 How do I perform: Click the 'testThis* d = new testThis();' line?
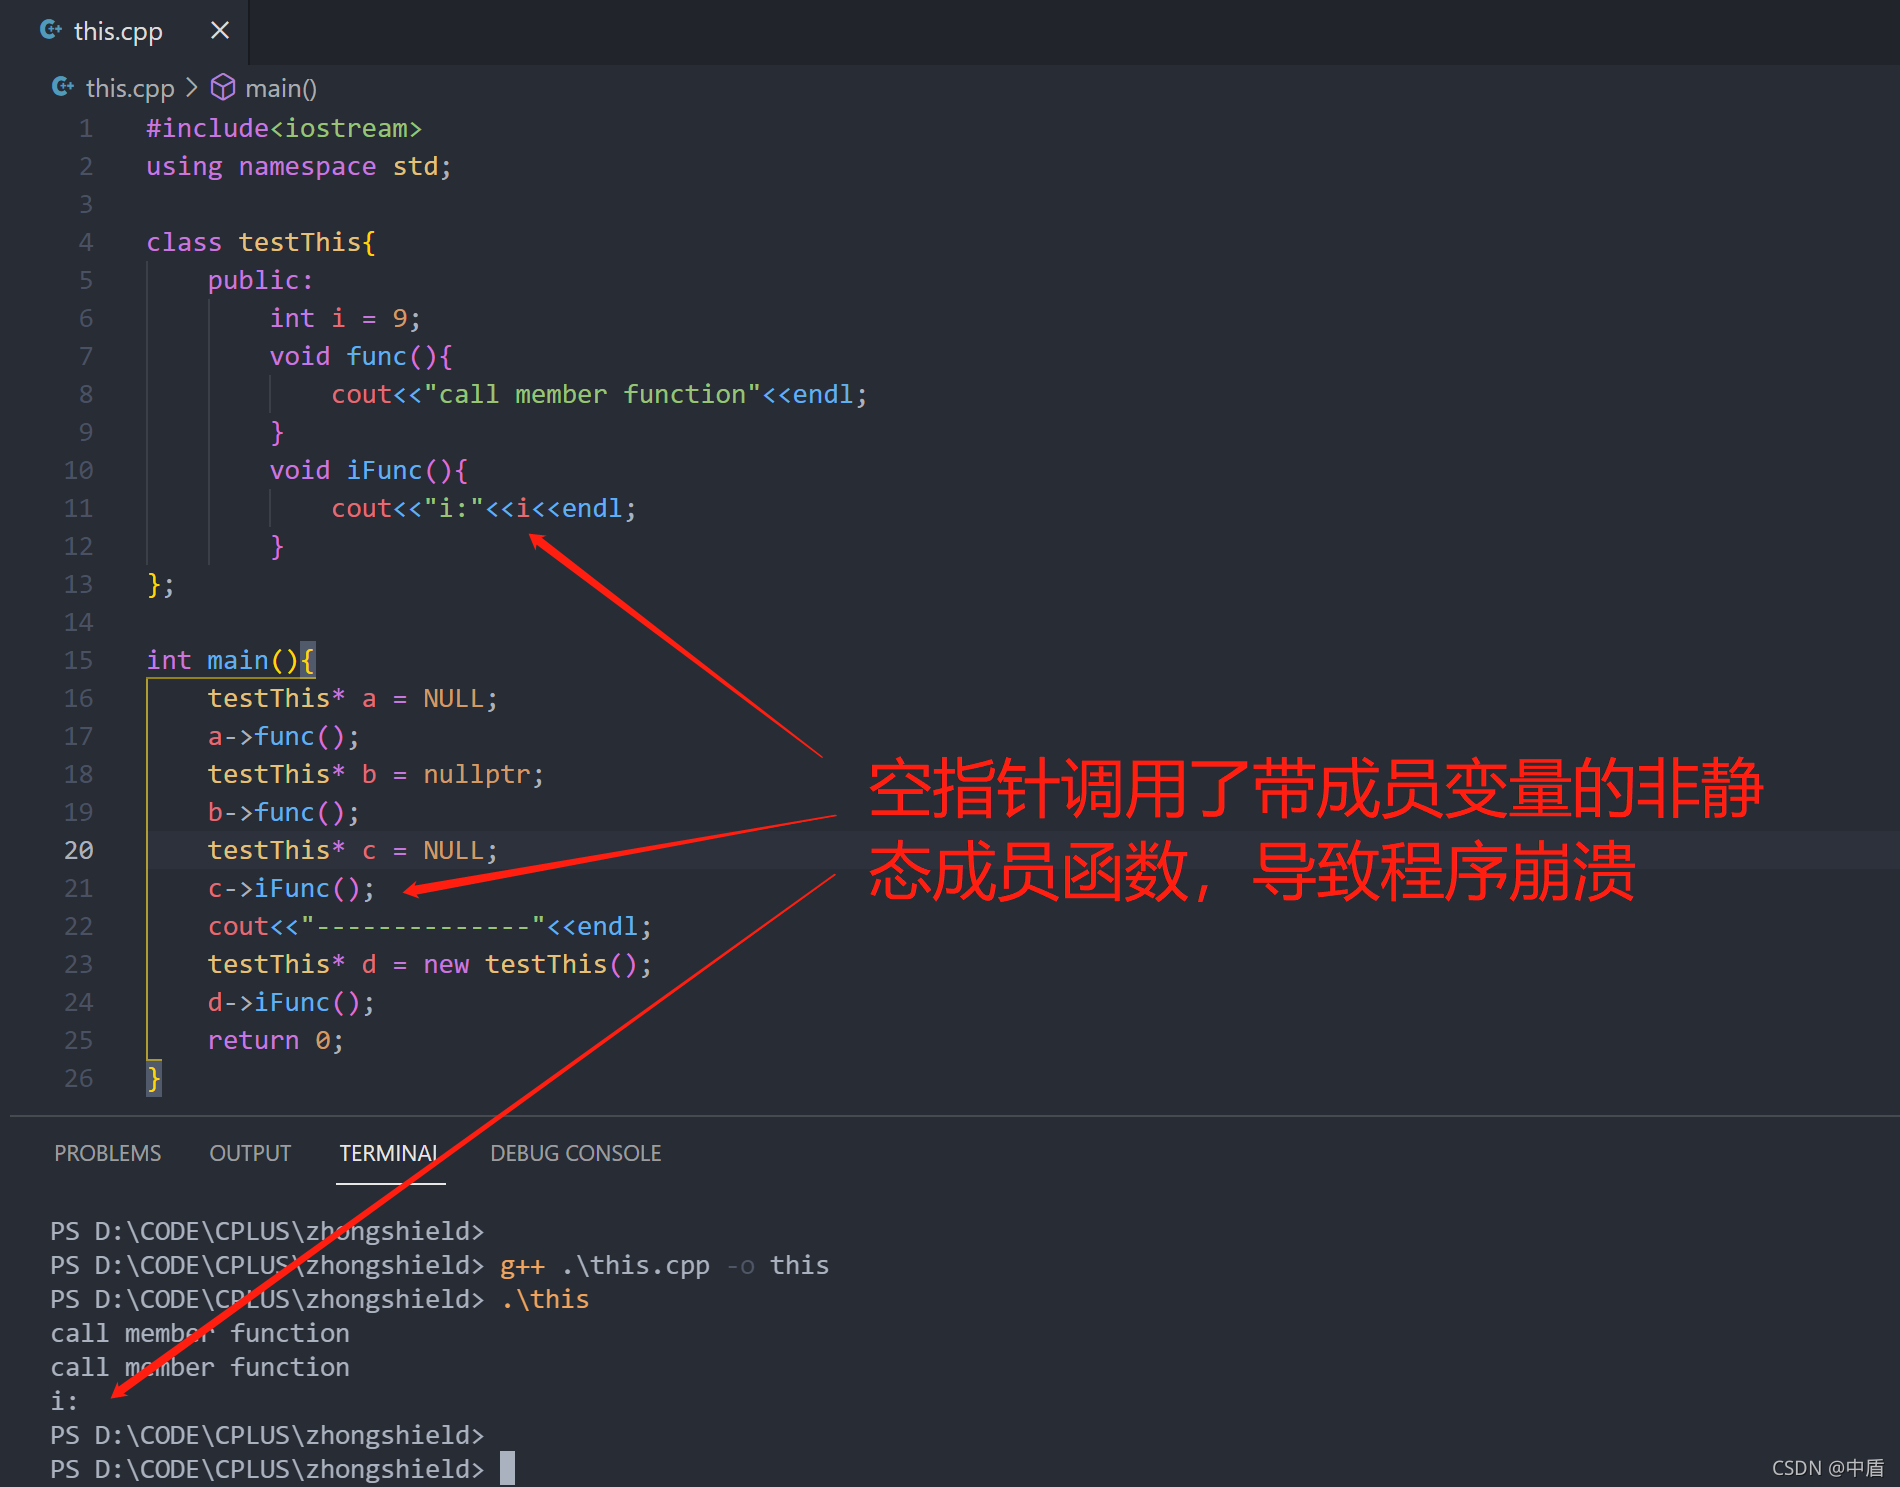[x=430, y=964]
